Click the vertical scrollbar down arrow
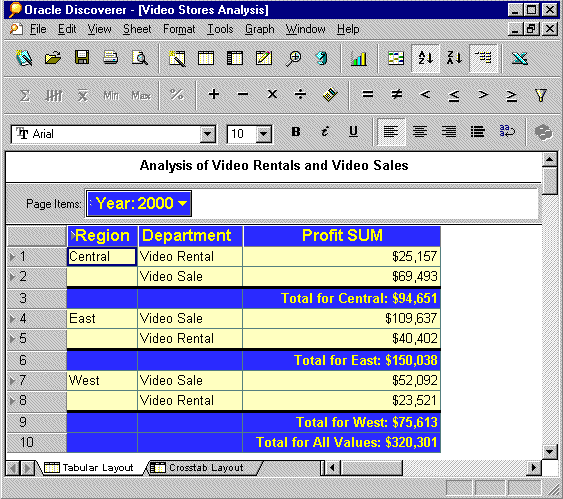The width and height of the screenshot is (563, 499). [549, 451]
